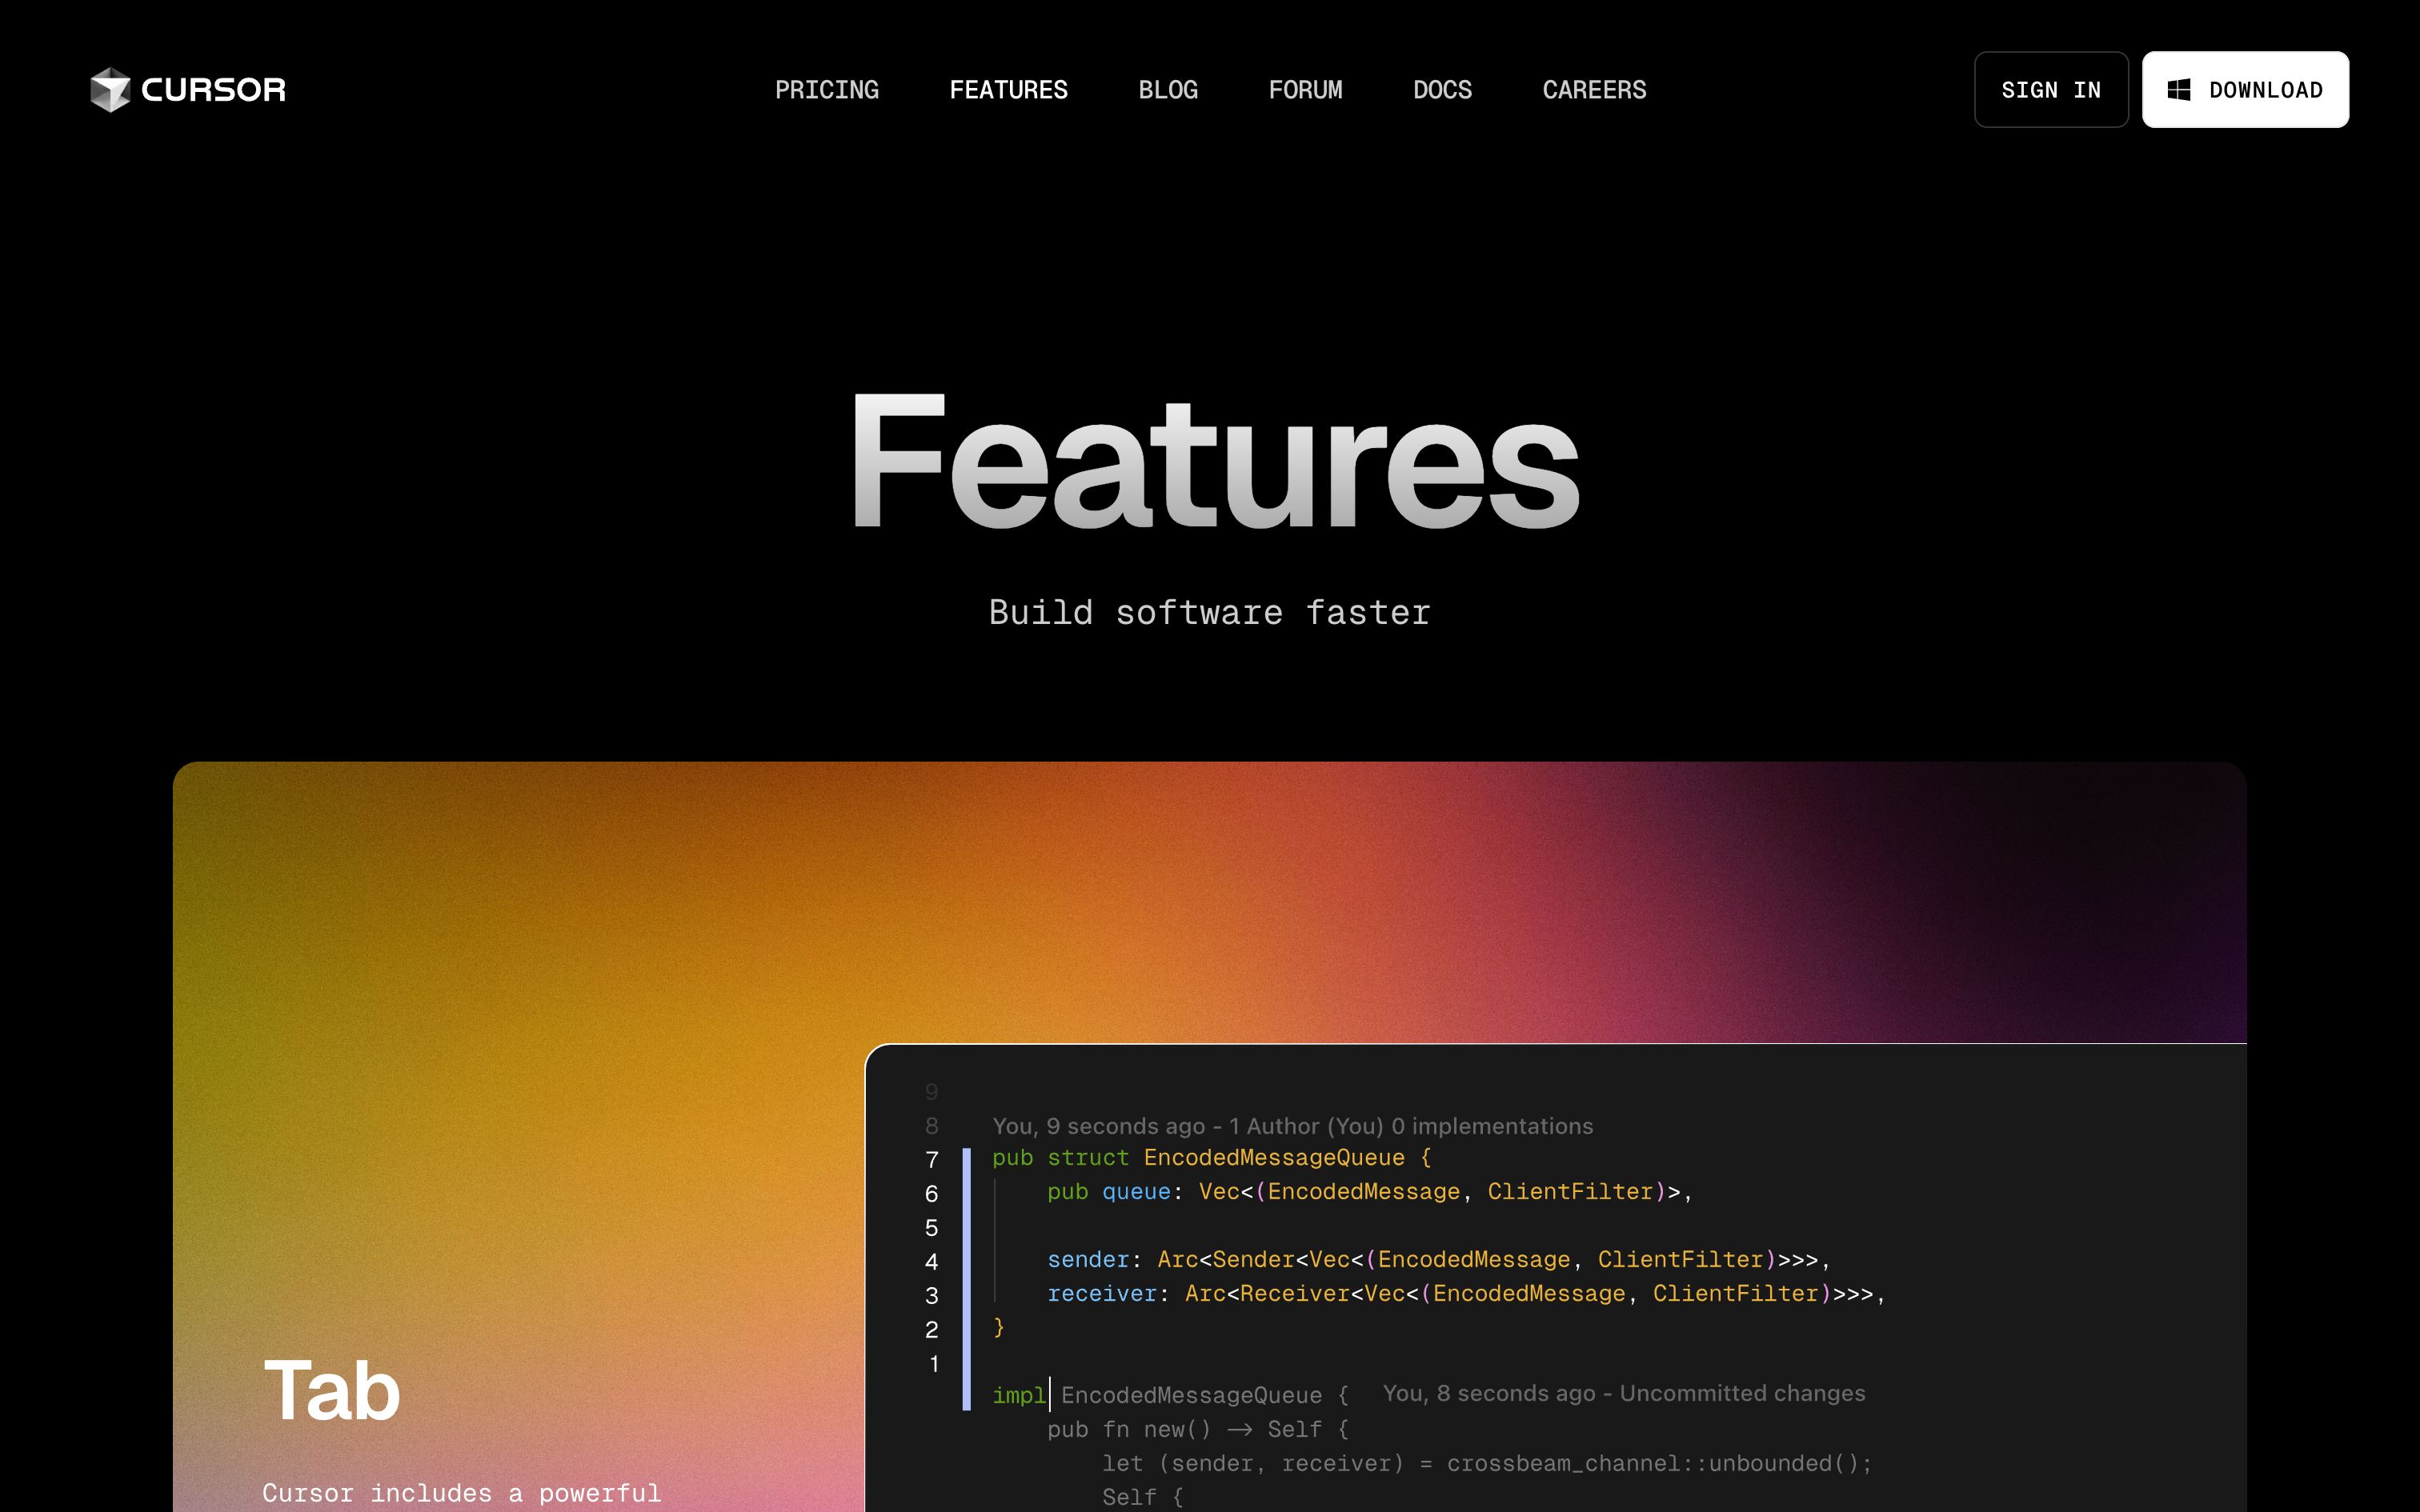Click the code editor demo panel
This screenshot has height=1512, width=2420.
[x=1555, y=1278]
